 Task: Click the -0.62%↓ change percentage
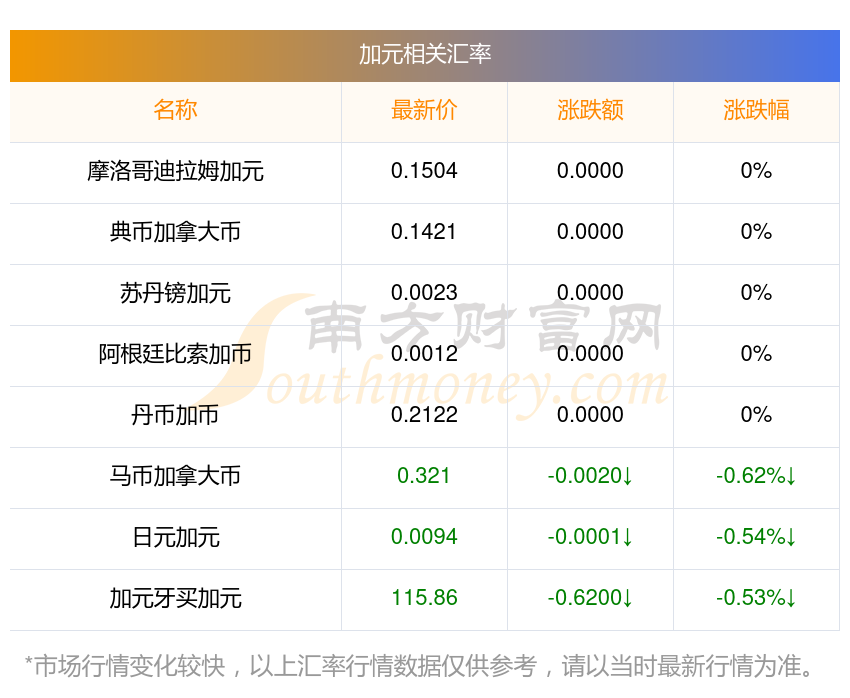757,477
